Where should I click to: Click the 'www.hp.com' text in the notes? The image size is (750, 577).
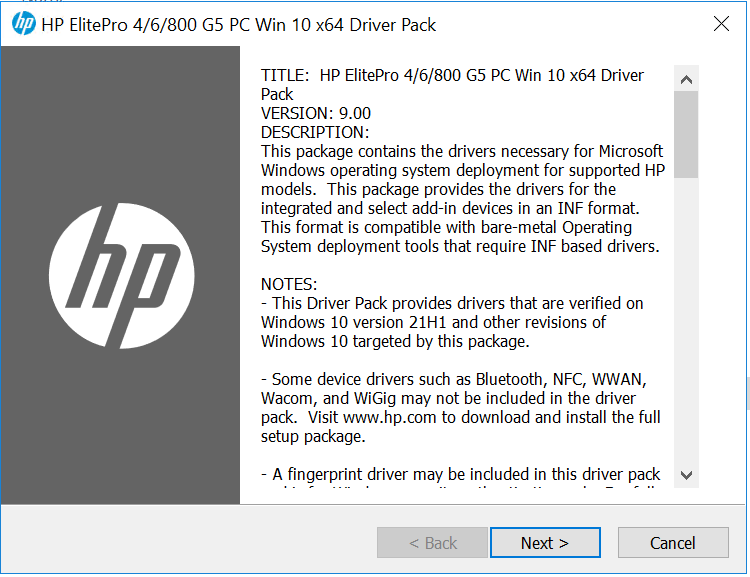click(x=390, y=418)
